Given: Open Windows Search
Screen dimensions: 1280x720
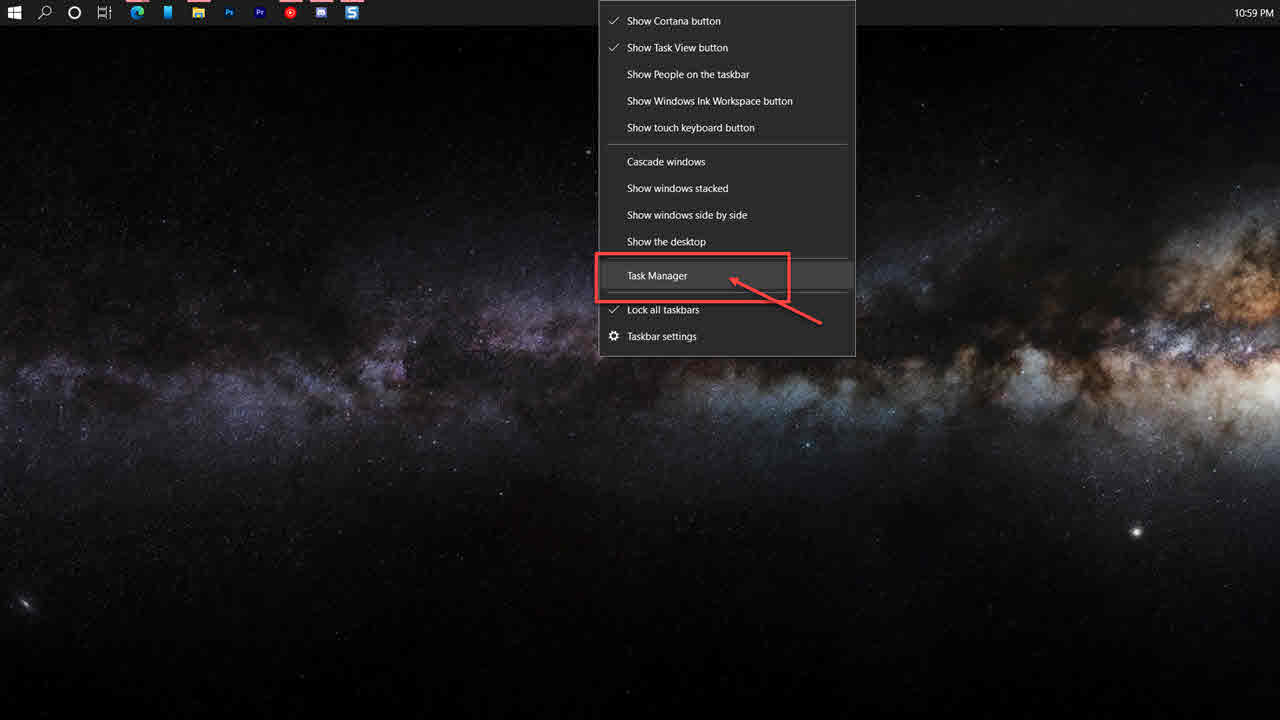Looking at the screenshot, I should click(44, 12).
